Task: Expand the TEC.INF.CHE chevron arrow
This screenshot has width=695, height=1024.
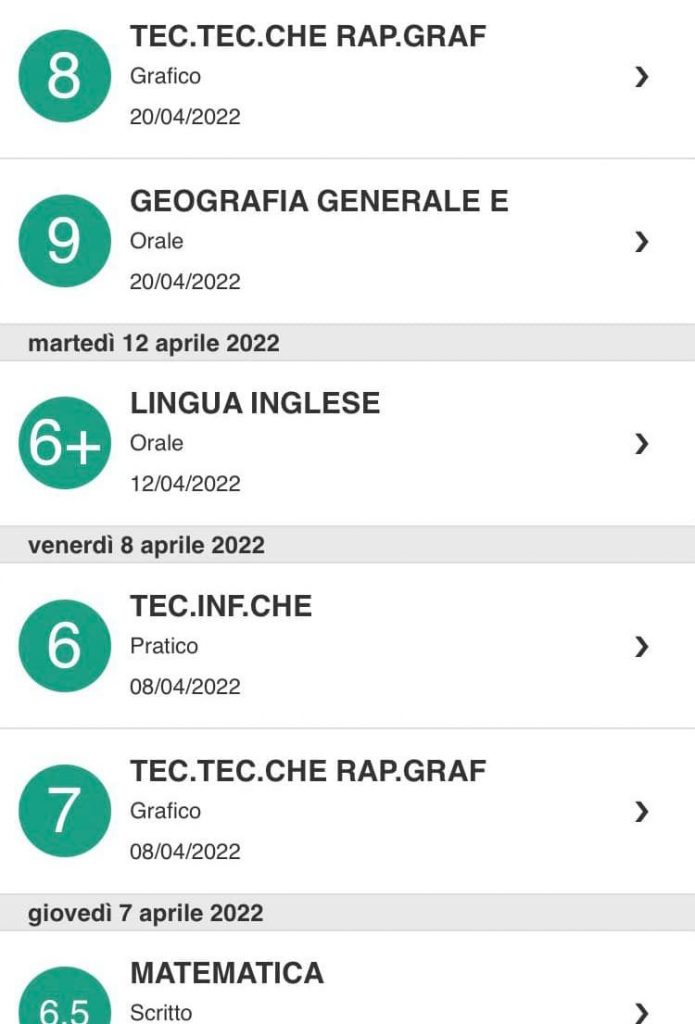Action: pos(641,647)
